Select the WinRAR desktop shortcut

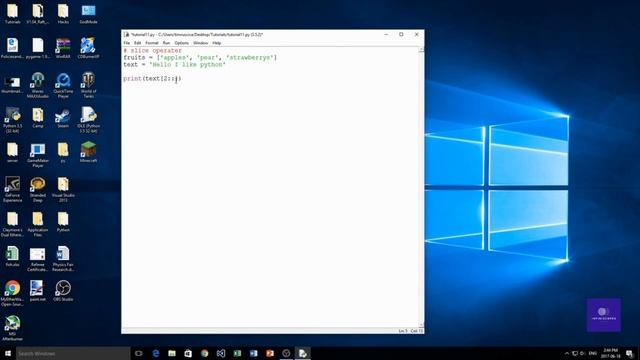(63, 48)
